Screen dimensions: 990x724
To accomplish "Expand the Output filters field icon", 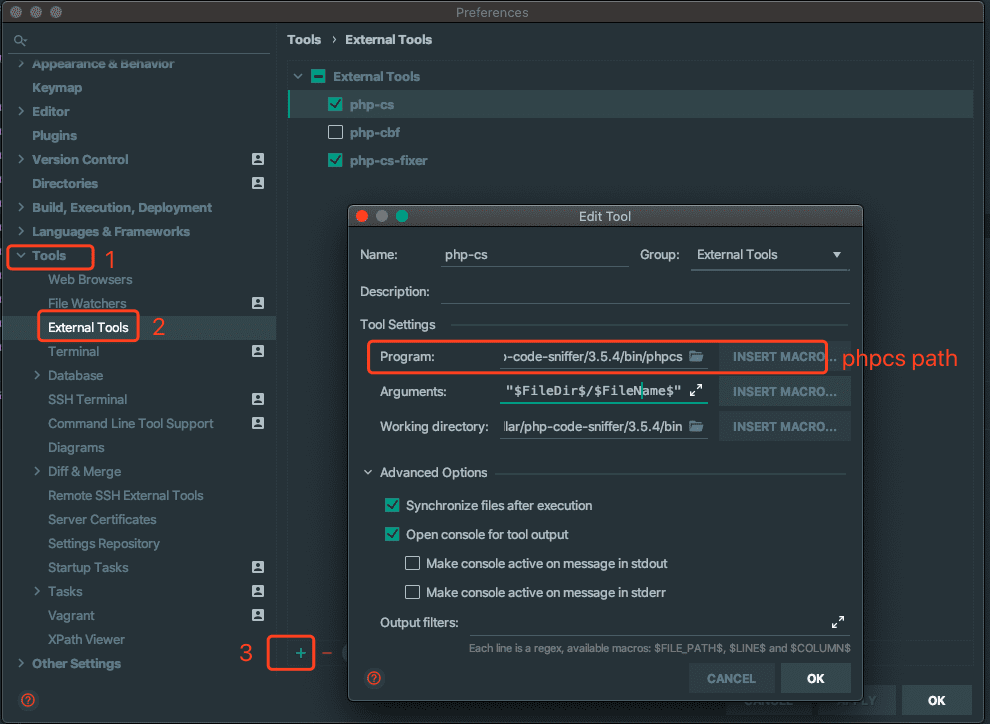I will tap(838, 622).
